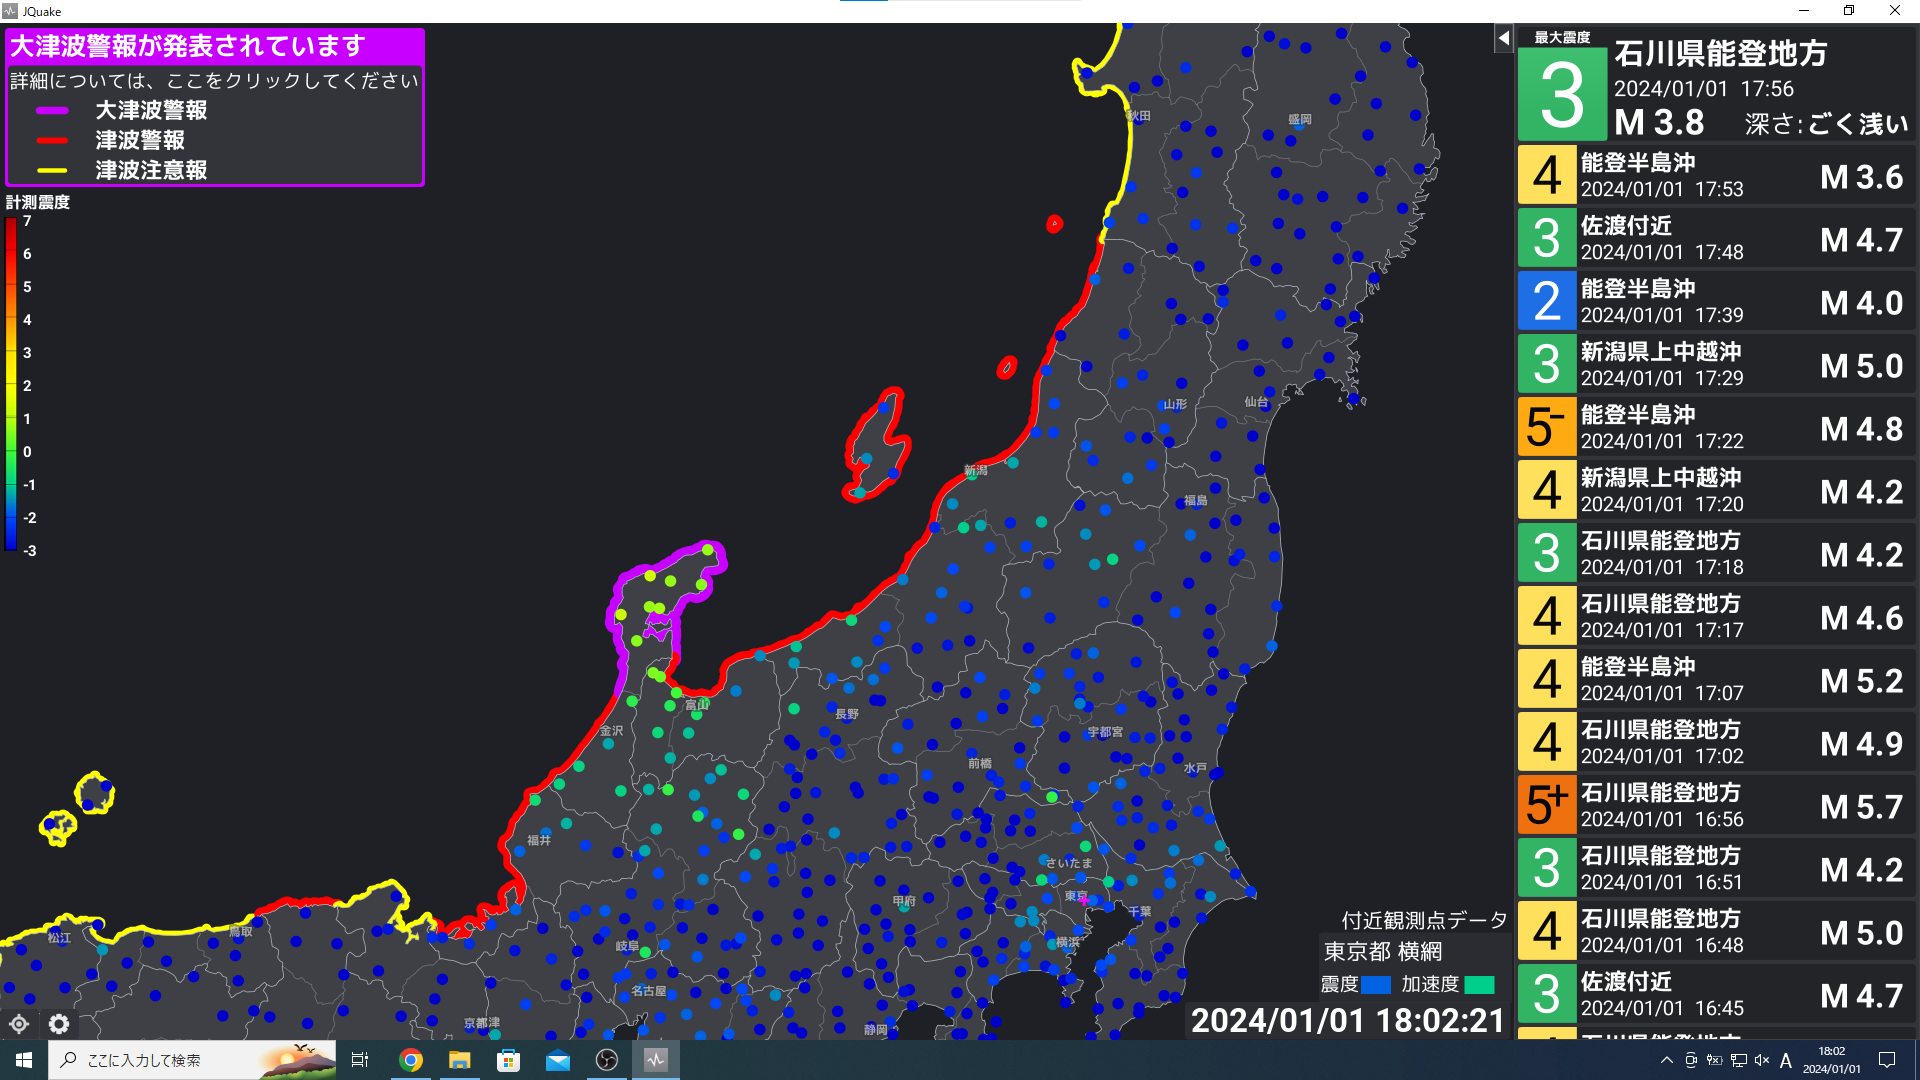Screen dimensions: 1920x1080
Task: Open the Sado vicinity 17:48 M4.7 entry
Action: 1715,239
